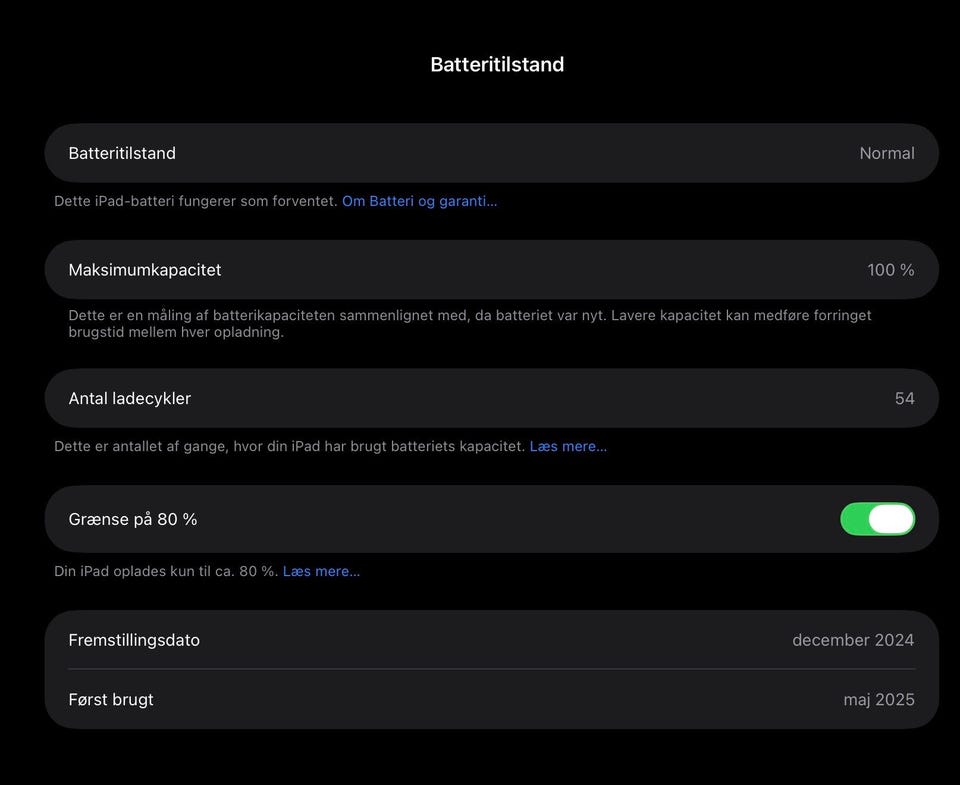Click the Normal status value

[886, 153]
